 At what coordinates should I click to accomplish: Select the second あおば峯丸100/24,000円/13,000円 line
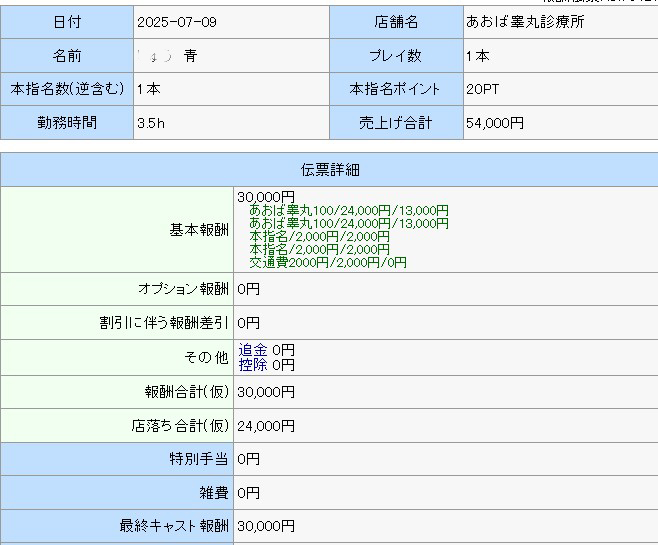(349, 223)
